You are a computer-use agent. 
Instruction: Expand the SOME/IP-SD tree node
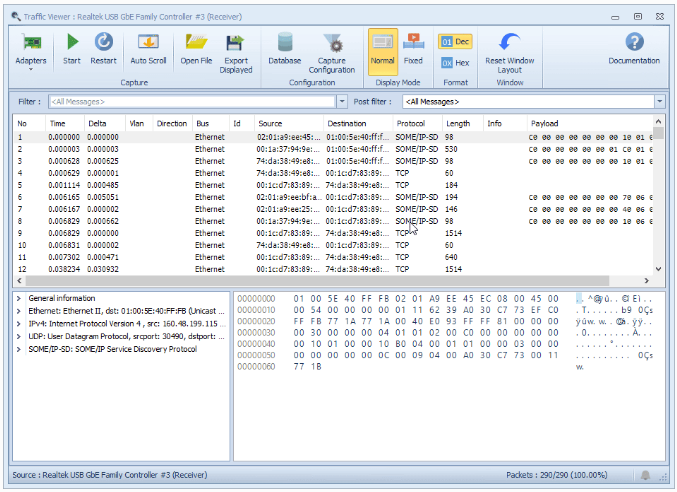tap(19, 349)
